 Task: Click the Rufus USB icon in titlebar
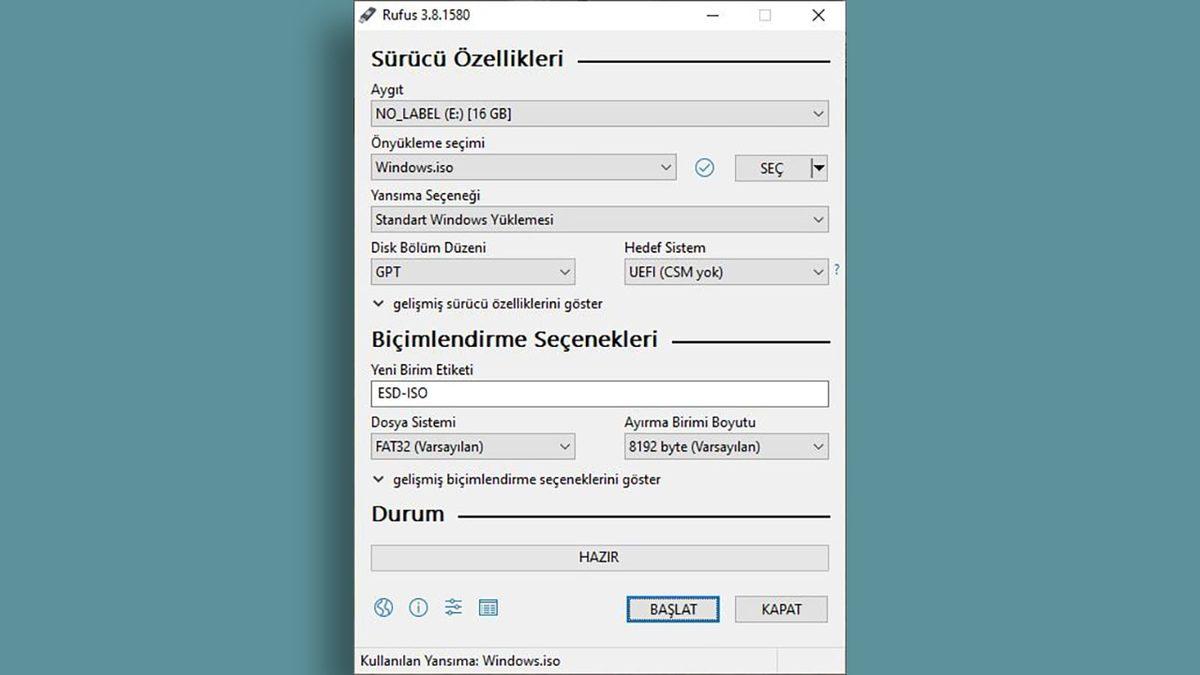[x=368, y=15]
